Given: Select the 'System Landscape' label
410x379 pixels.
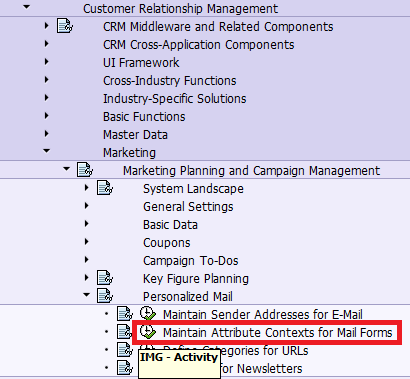Looking at the screenshot, I should pos(193,189).
